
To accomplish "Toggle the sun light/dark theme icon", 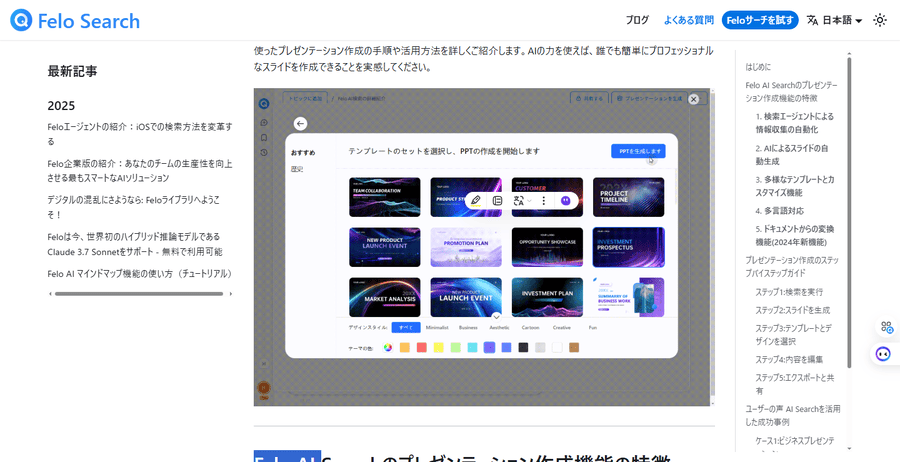I will pos(879,20).
